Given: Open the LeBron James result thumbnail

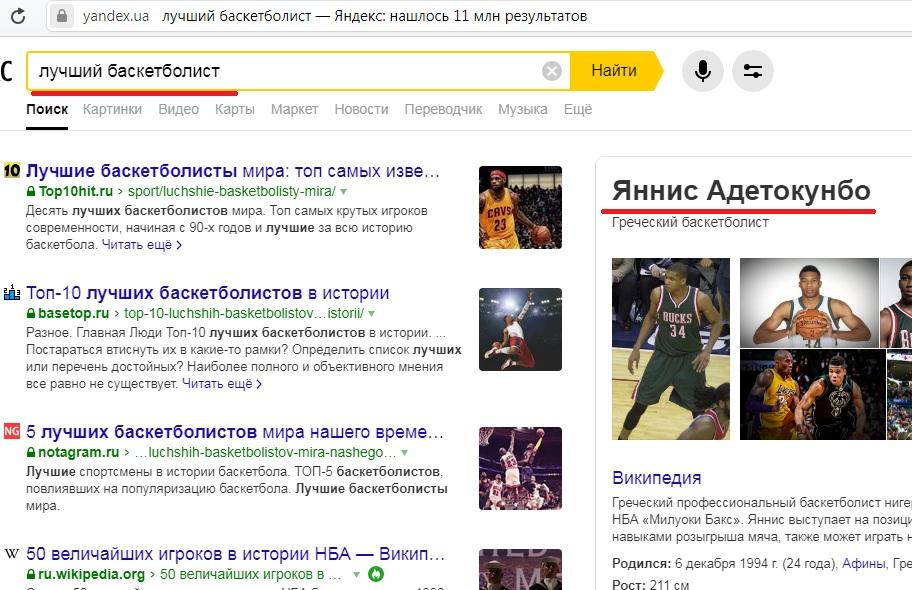Looking at the screenshot, I should pyautogui.click(x=520, y=207).
